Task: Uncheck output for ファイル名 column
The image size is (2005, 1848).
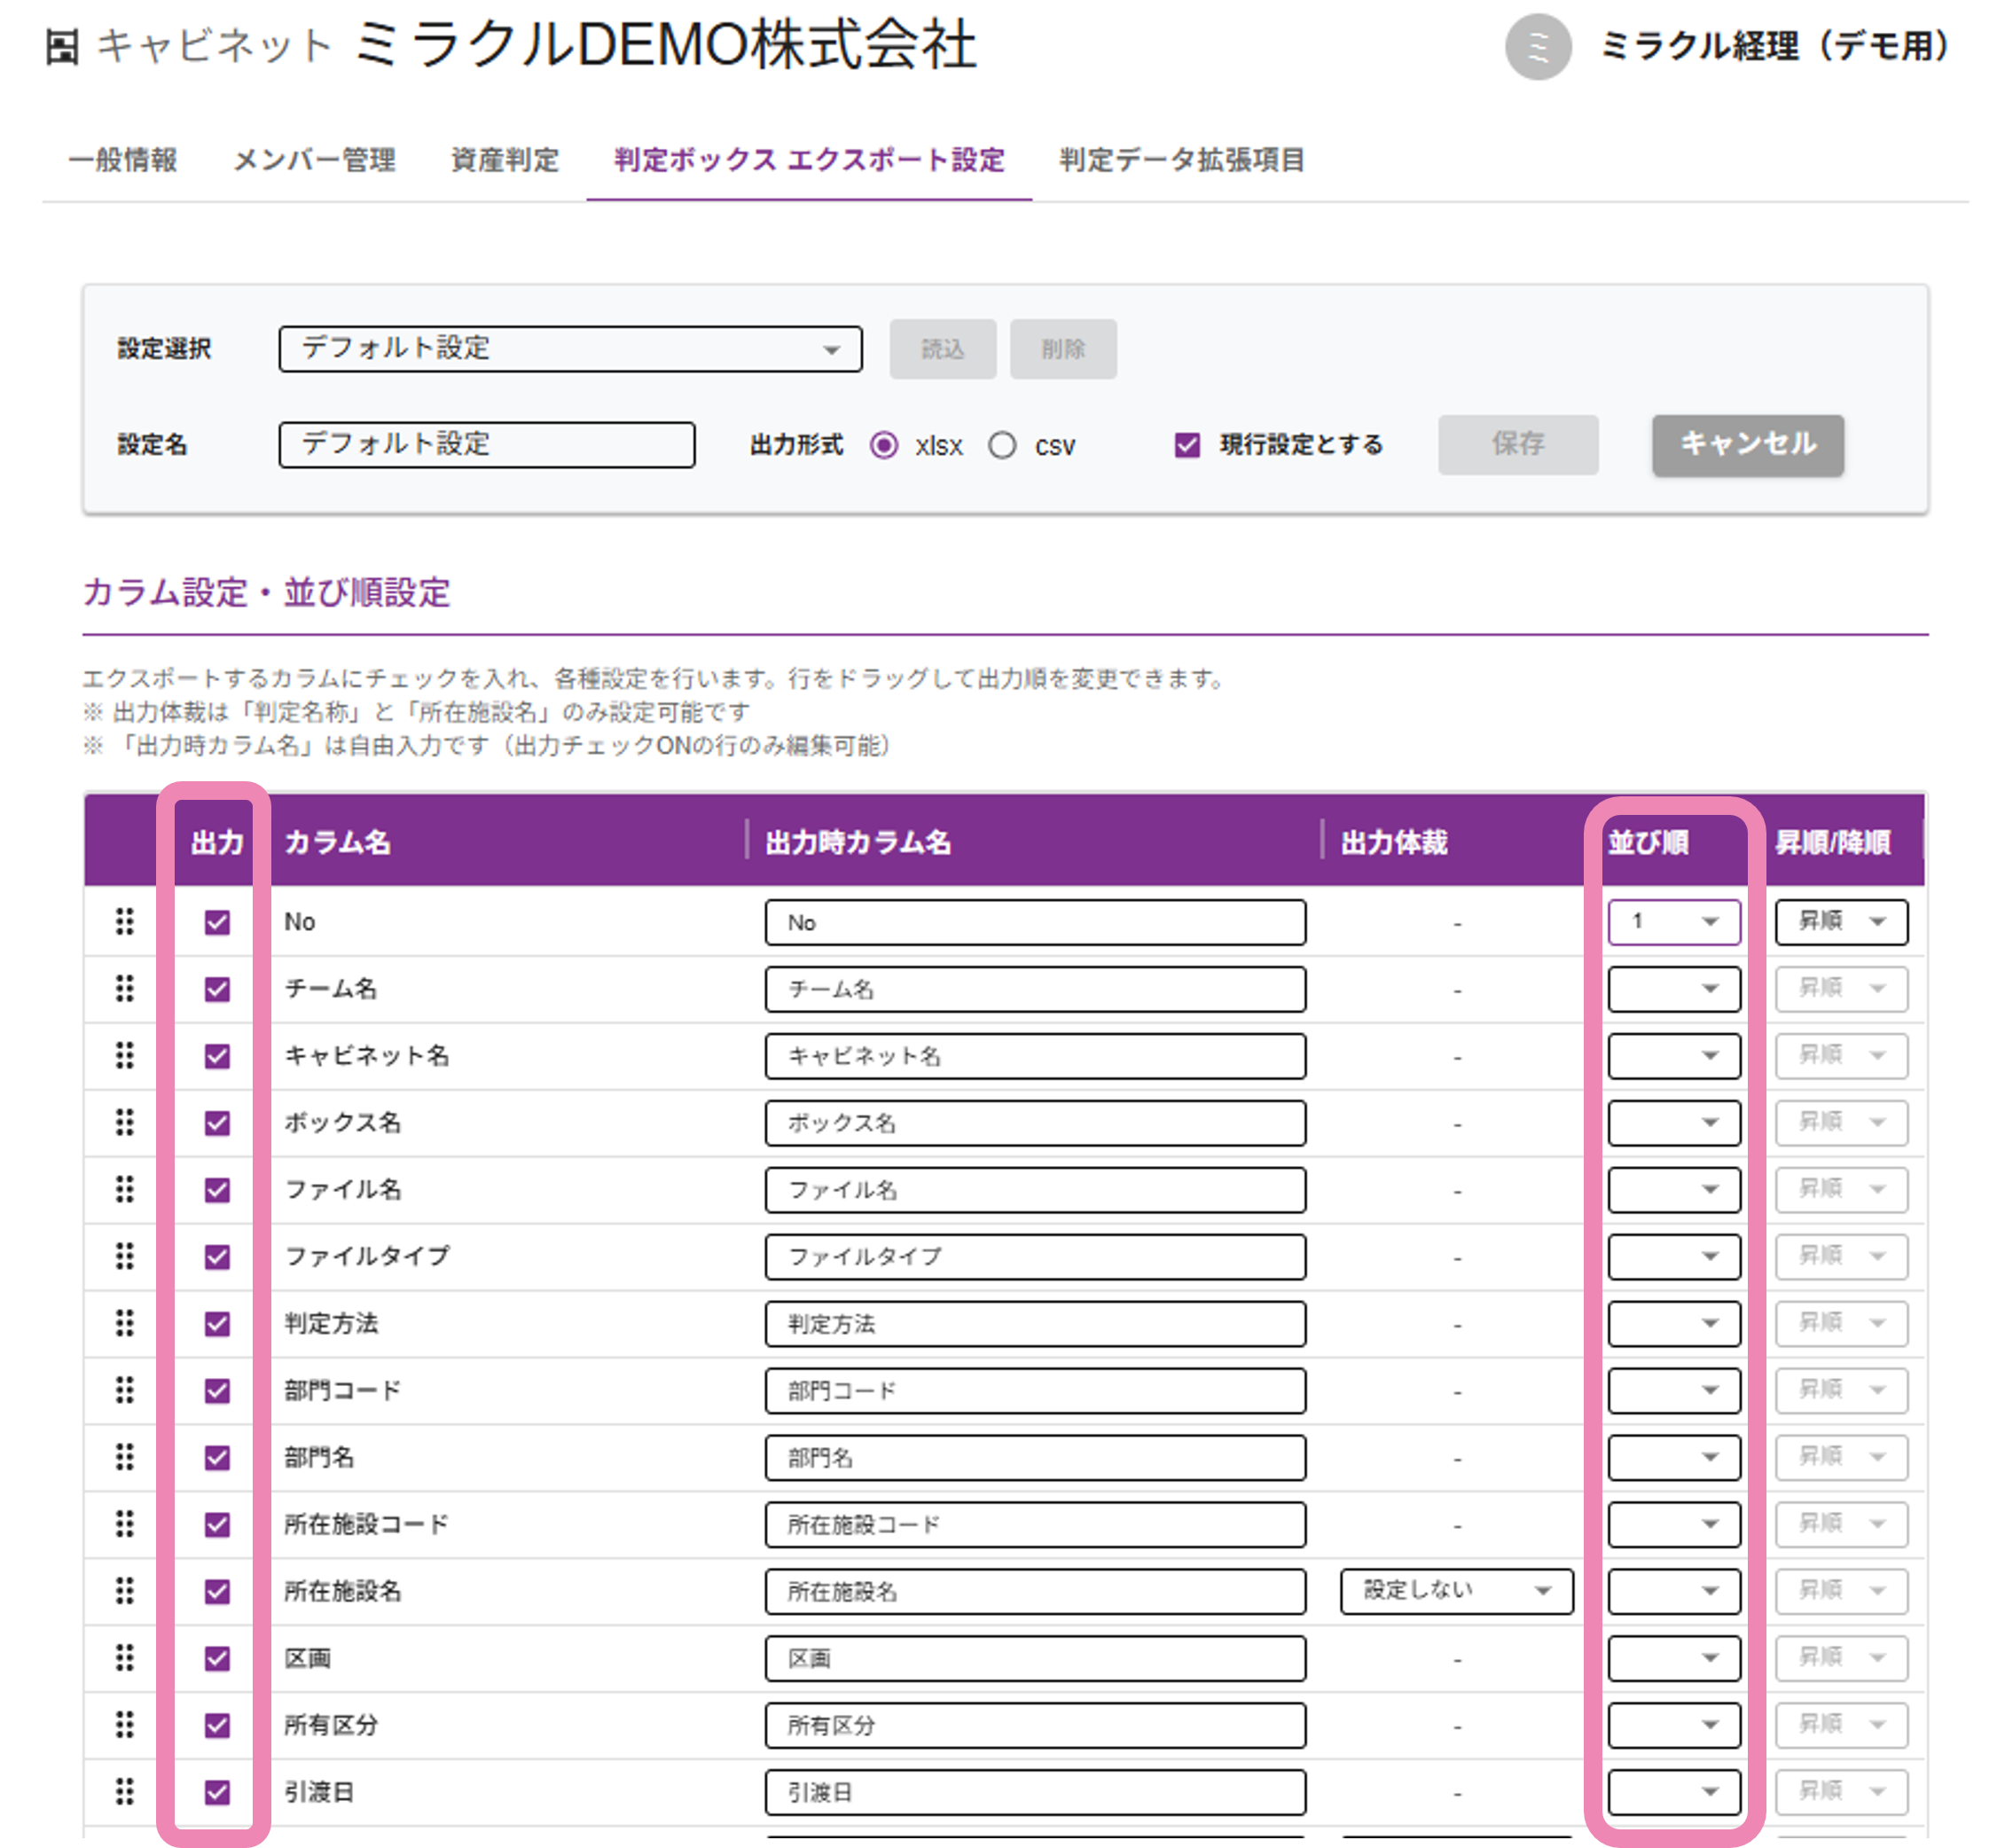Action: point(217,1190)
